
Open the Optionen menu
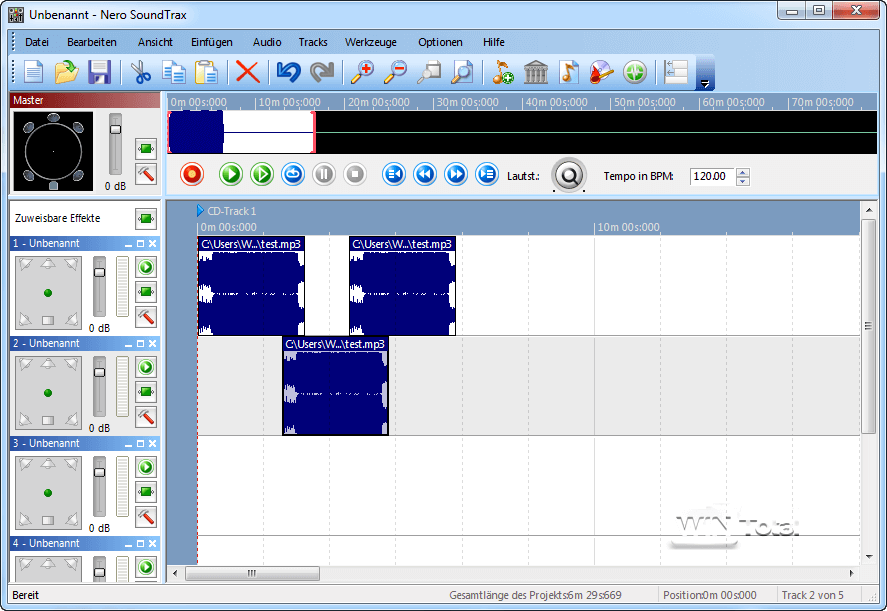coord(440,42)
